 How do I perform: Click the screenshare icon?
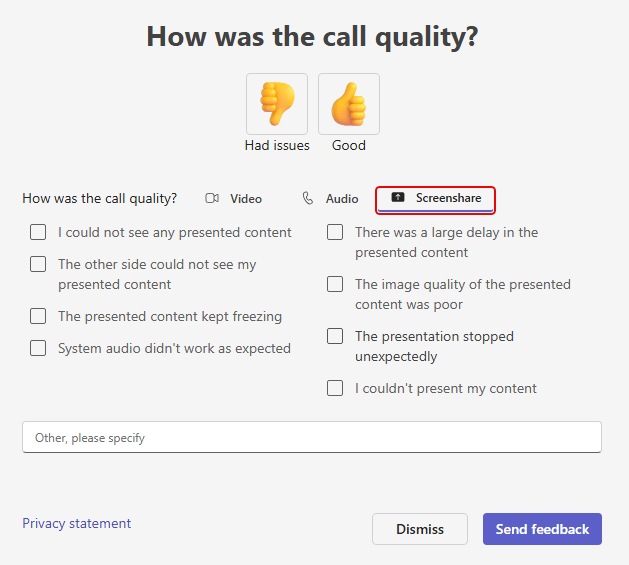[398, 198]
